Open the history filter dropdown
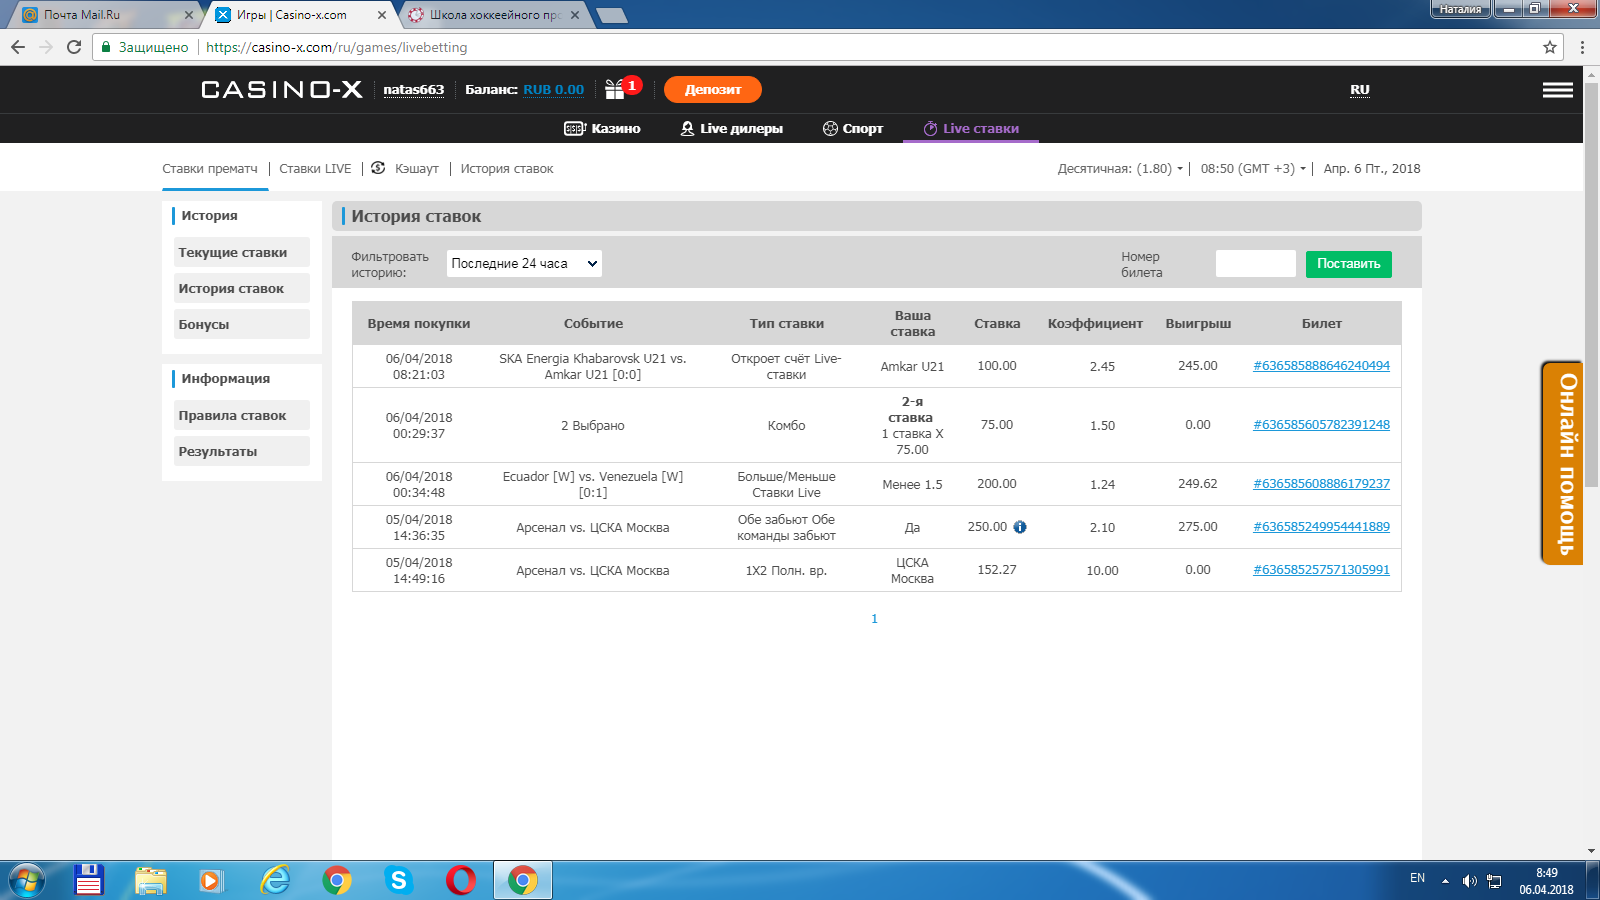The image size is (1600, 900). pyautogui.click(x=524, y=264)
